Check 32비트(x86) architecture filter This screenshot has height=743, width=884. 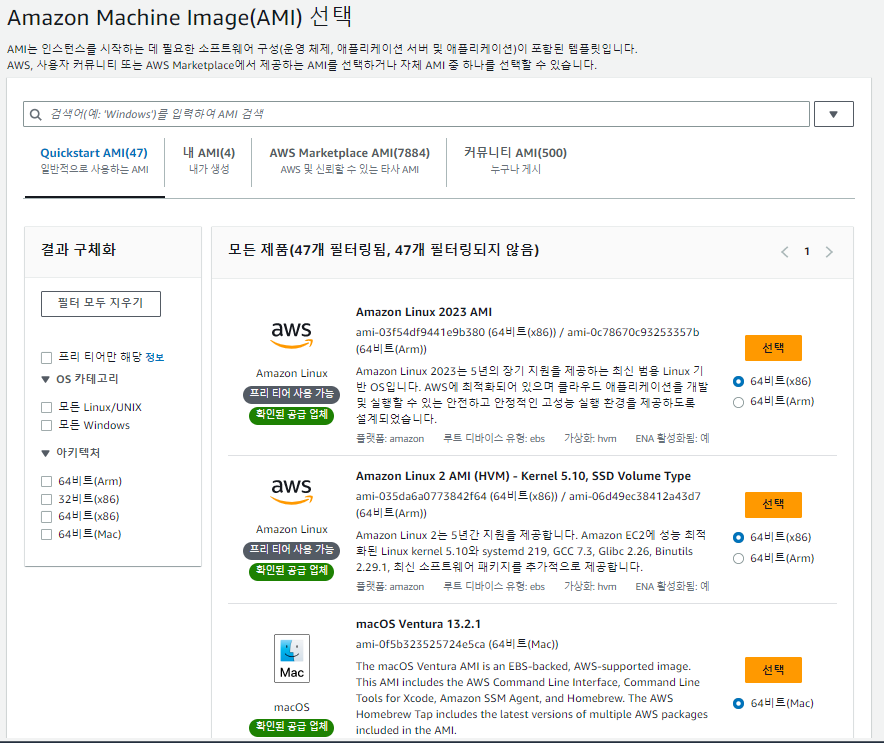(47, 499)
